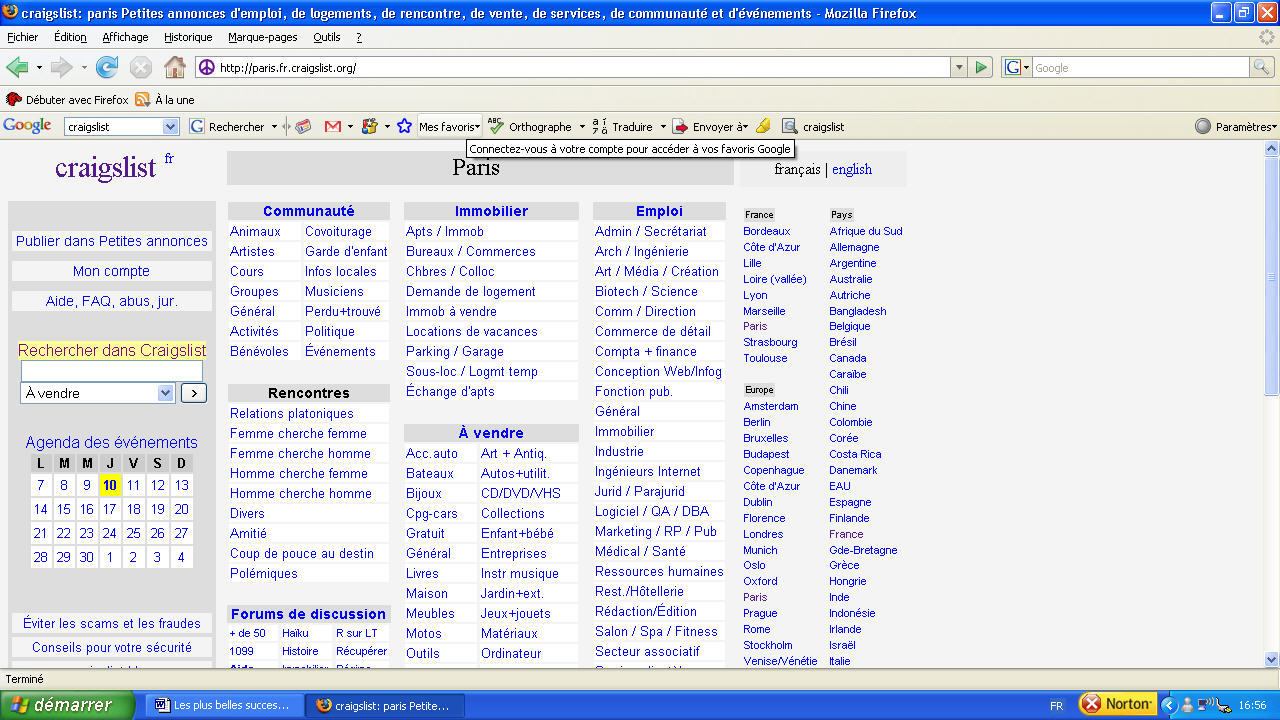Expand the Traduire dropdown arrow
This screenshot has height=720, width=1280.
(x=662, y=127)
